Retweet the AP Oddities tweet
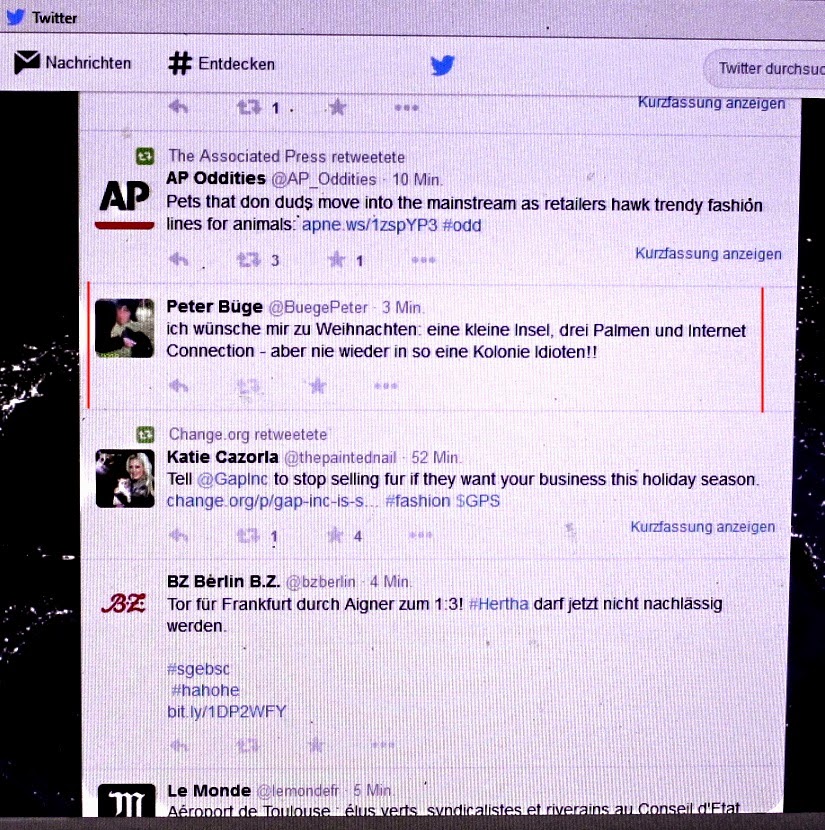This screenshot has width=825, height=830. (x=249, y=260)
